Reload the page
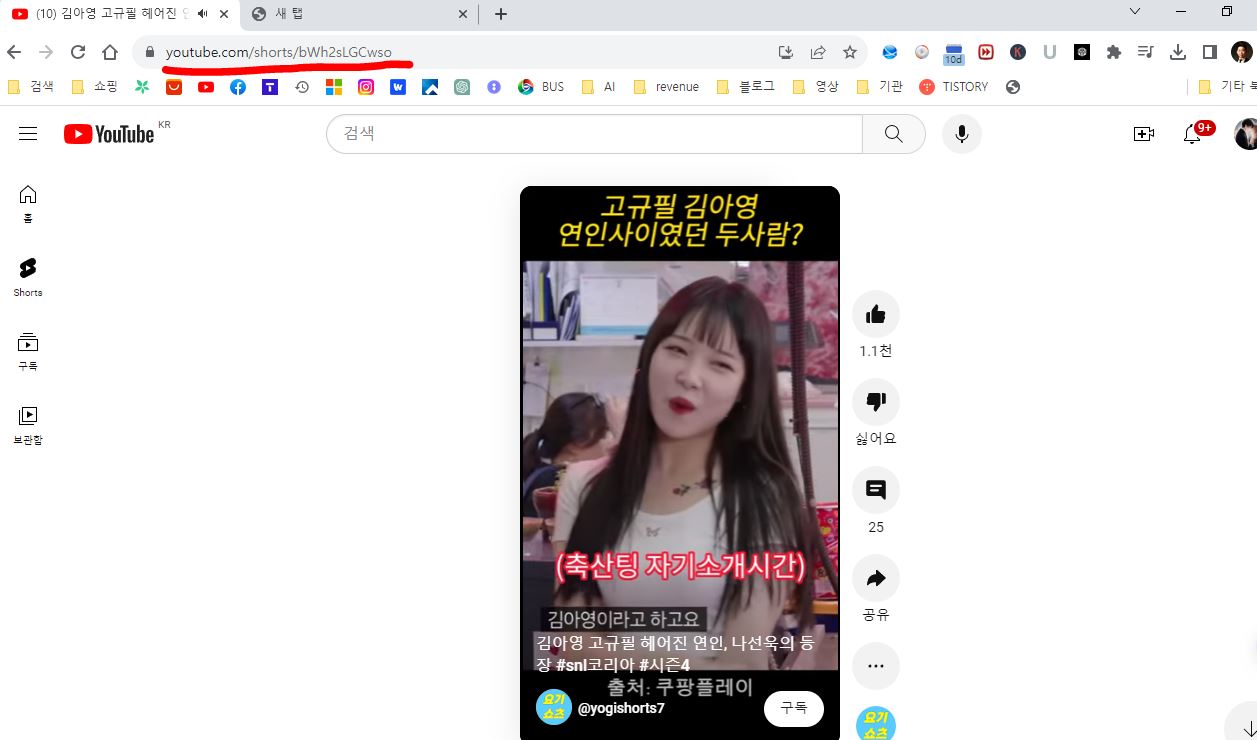Screen dimensions: 1257x740 tap(78, 52)
